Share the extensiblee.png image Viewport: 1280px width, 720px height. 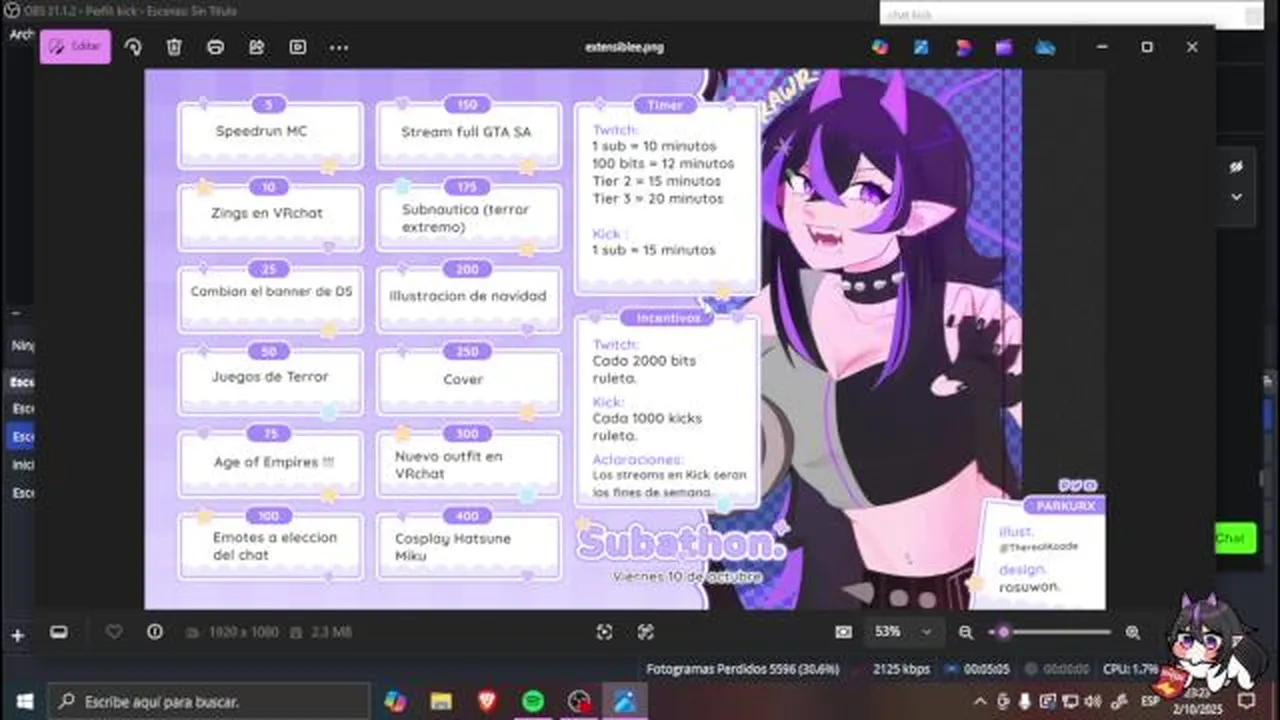click(256, 47)
